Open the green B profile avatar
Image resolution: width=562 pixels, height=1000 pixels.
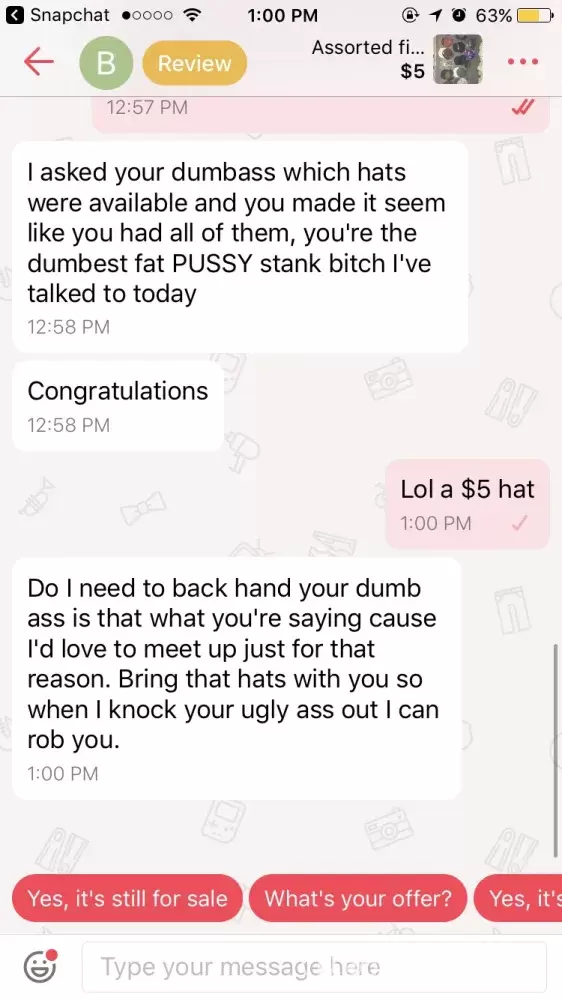(107, 62)
